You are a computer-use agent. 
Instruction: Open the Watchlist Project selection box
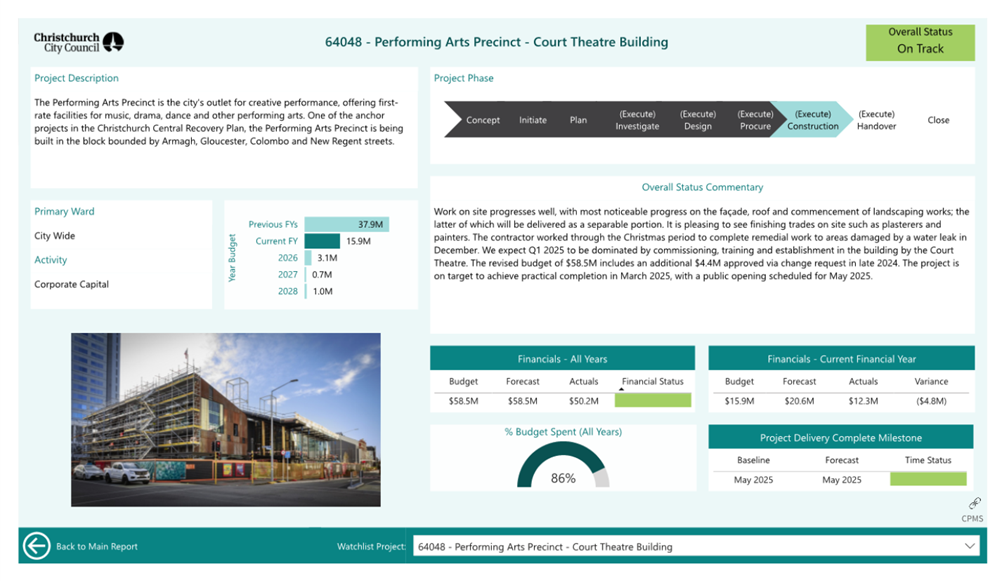click(x=690, y=547)
